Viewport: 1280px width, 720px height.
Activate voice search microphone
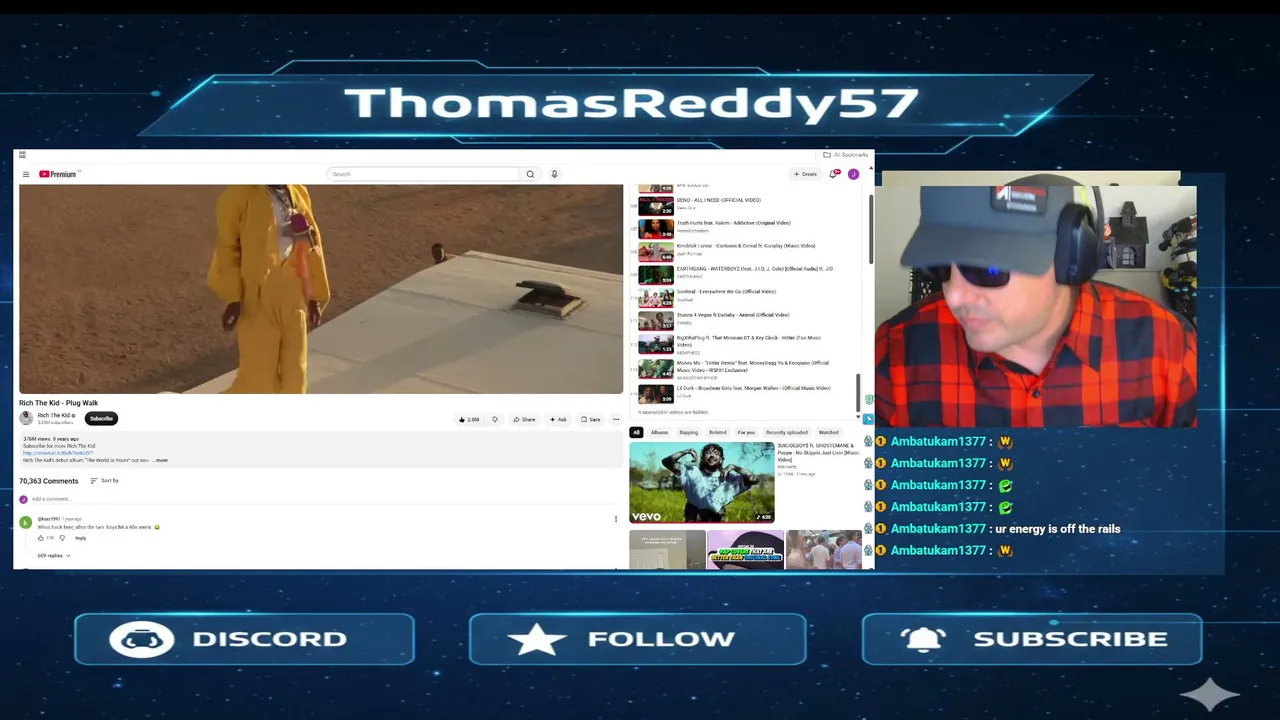(x=554, y=174)
